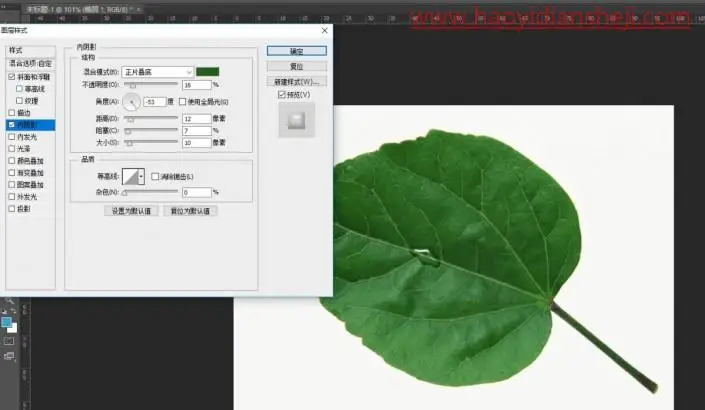Enable the 投影 checkbox

pos(12,209)
